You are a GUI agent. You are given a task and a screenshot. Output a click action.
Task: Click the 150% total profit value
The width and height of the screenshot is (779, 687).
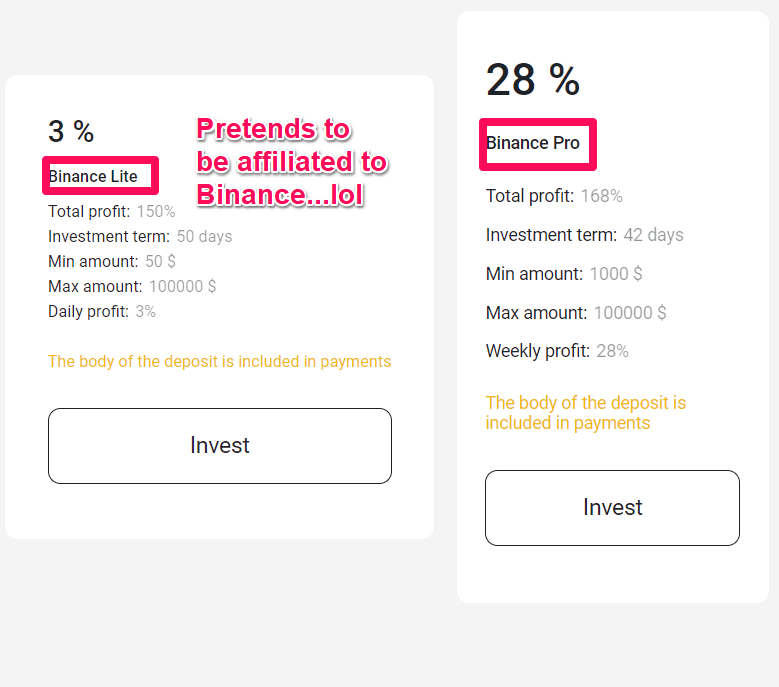tap(156, 211)
